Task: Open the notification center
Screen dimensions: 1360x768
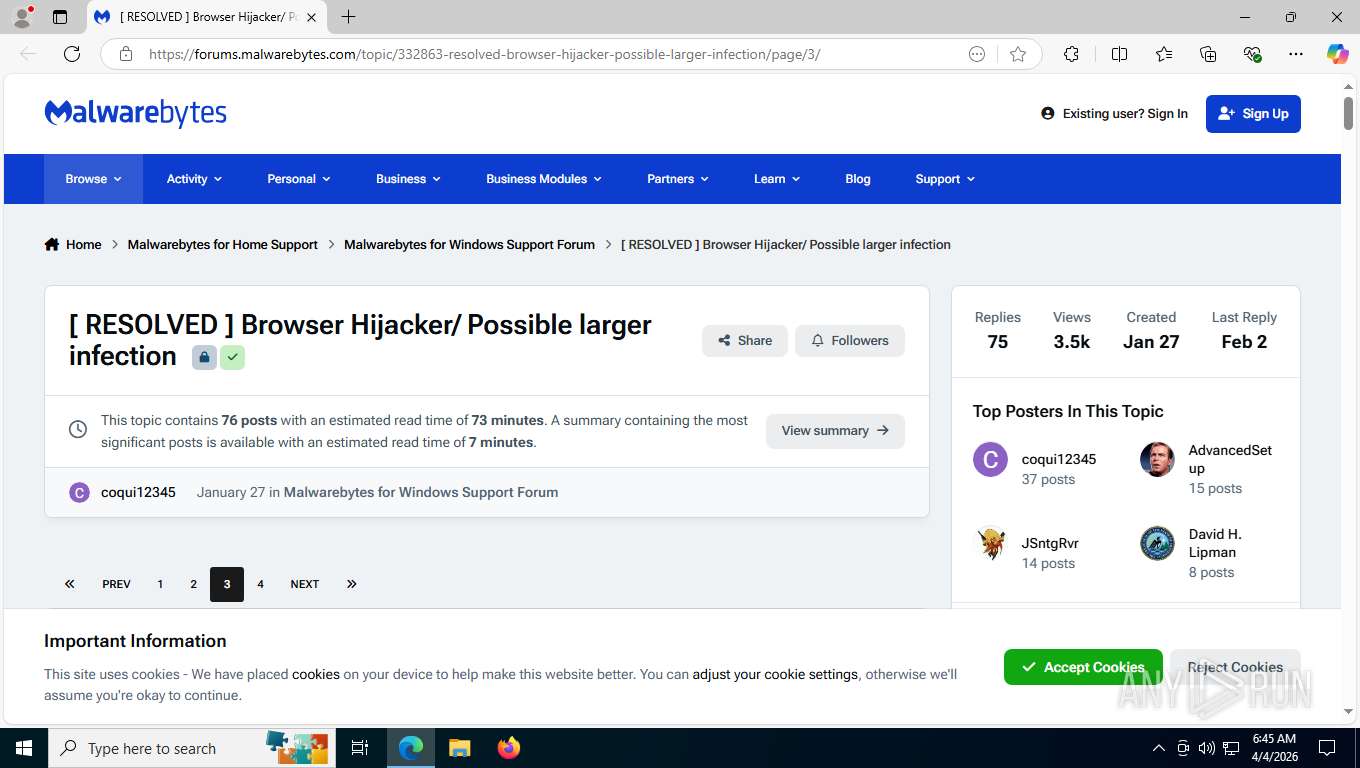Action: (x=1327, y=748)
